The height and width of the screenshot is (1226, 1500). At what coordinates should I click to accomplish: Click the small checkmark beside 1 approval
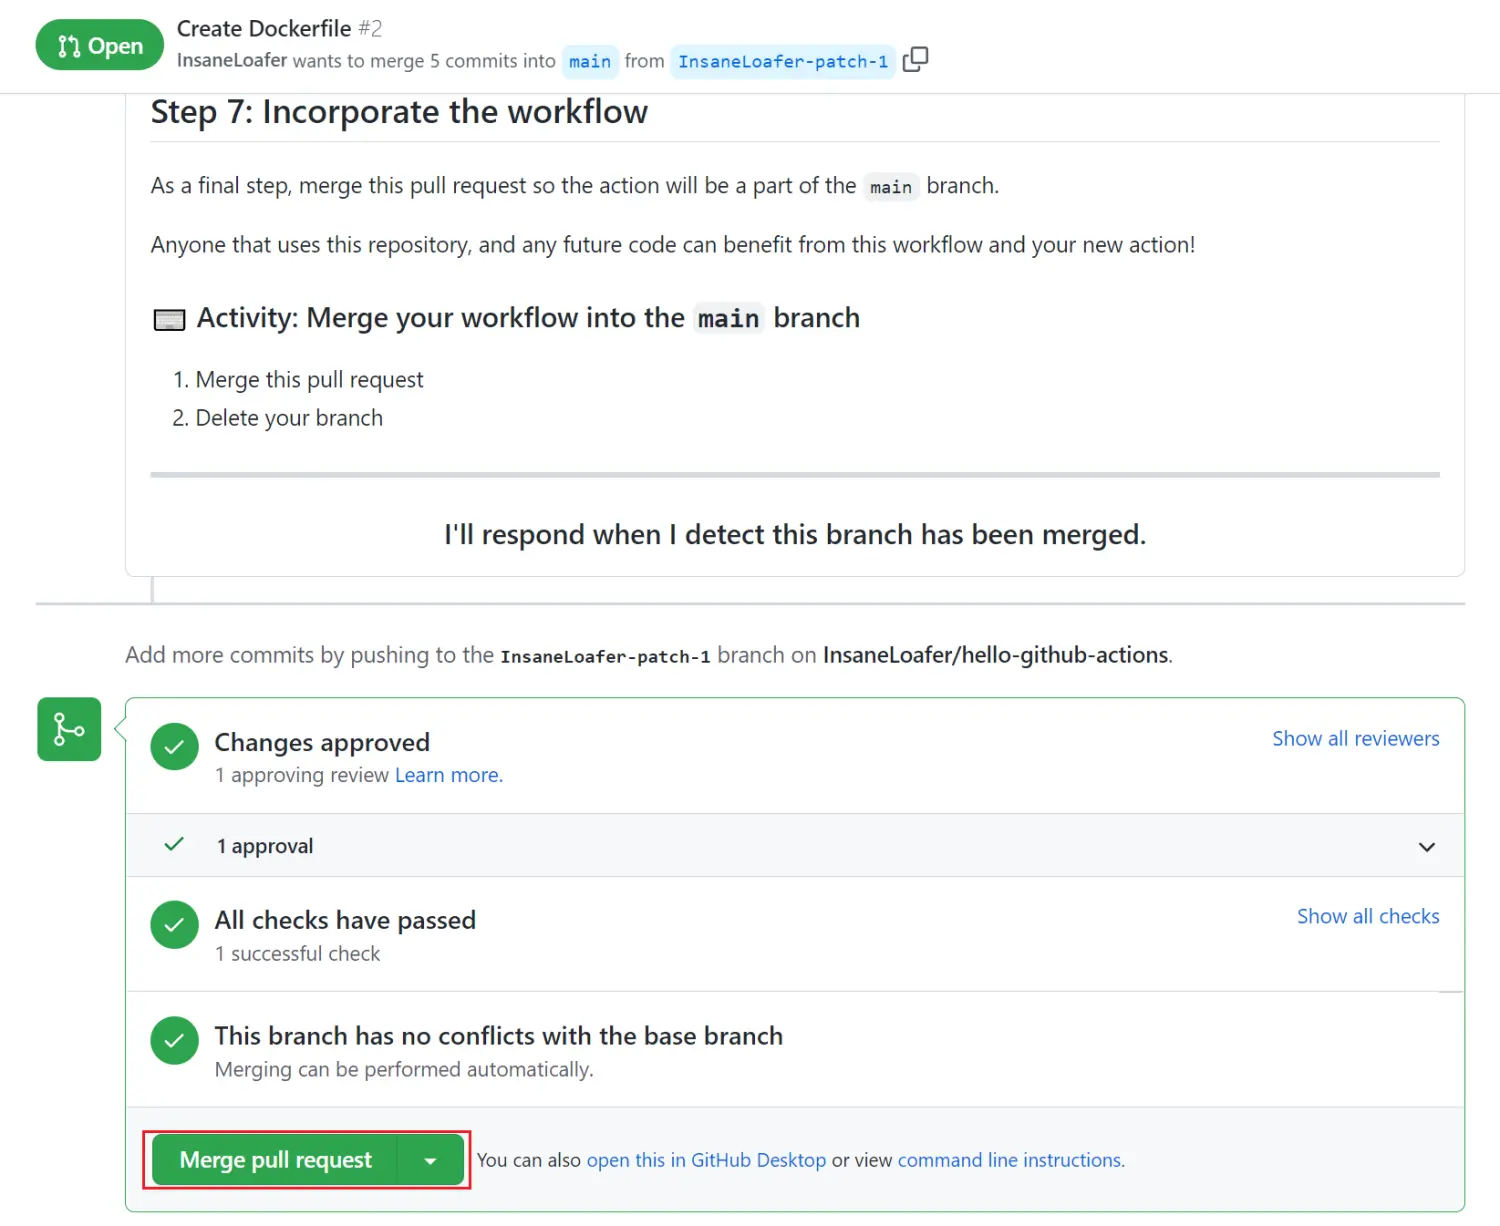point(174,845)
